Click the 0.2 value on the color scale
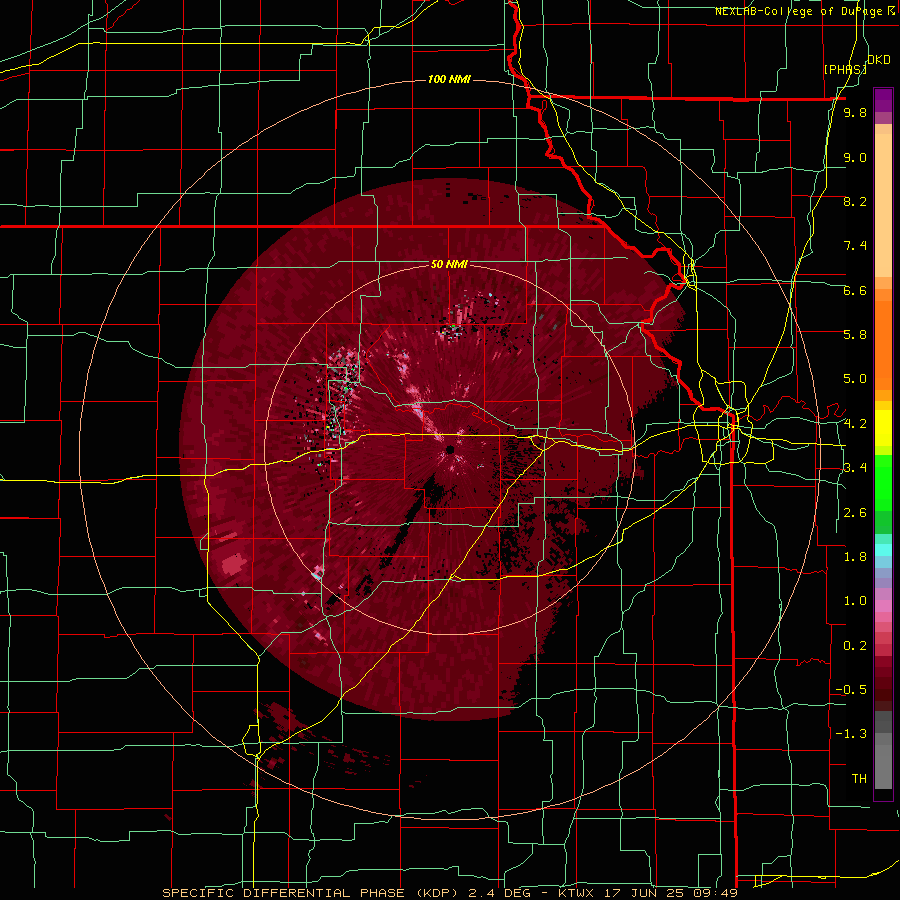The image size is (900, 900). (x=855, y=646)
